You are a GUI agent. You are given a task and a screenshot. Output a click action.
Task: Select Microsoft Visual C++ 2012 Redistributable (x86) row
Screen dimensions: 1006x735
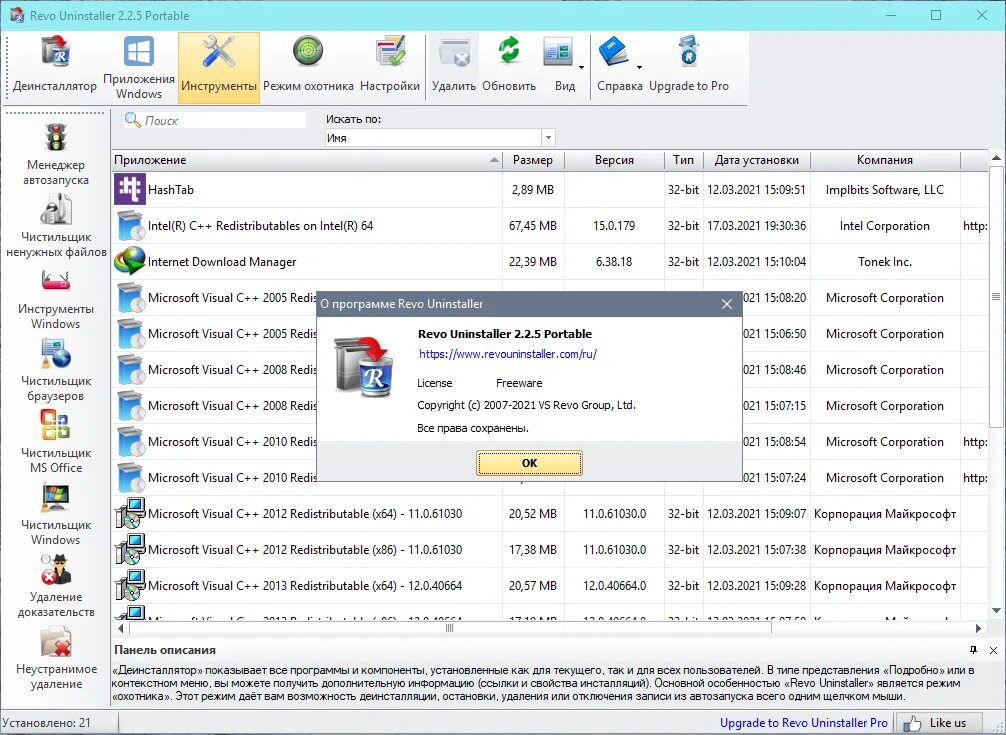click(x=550, y=550)
